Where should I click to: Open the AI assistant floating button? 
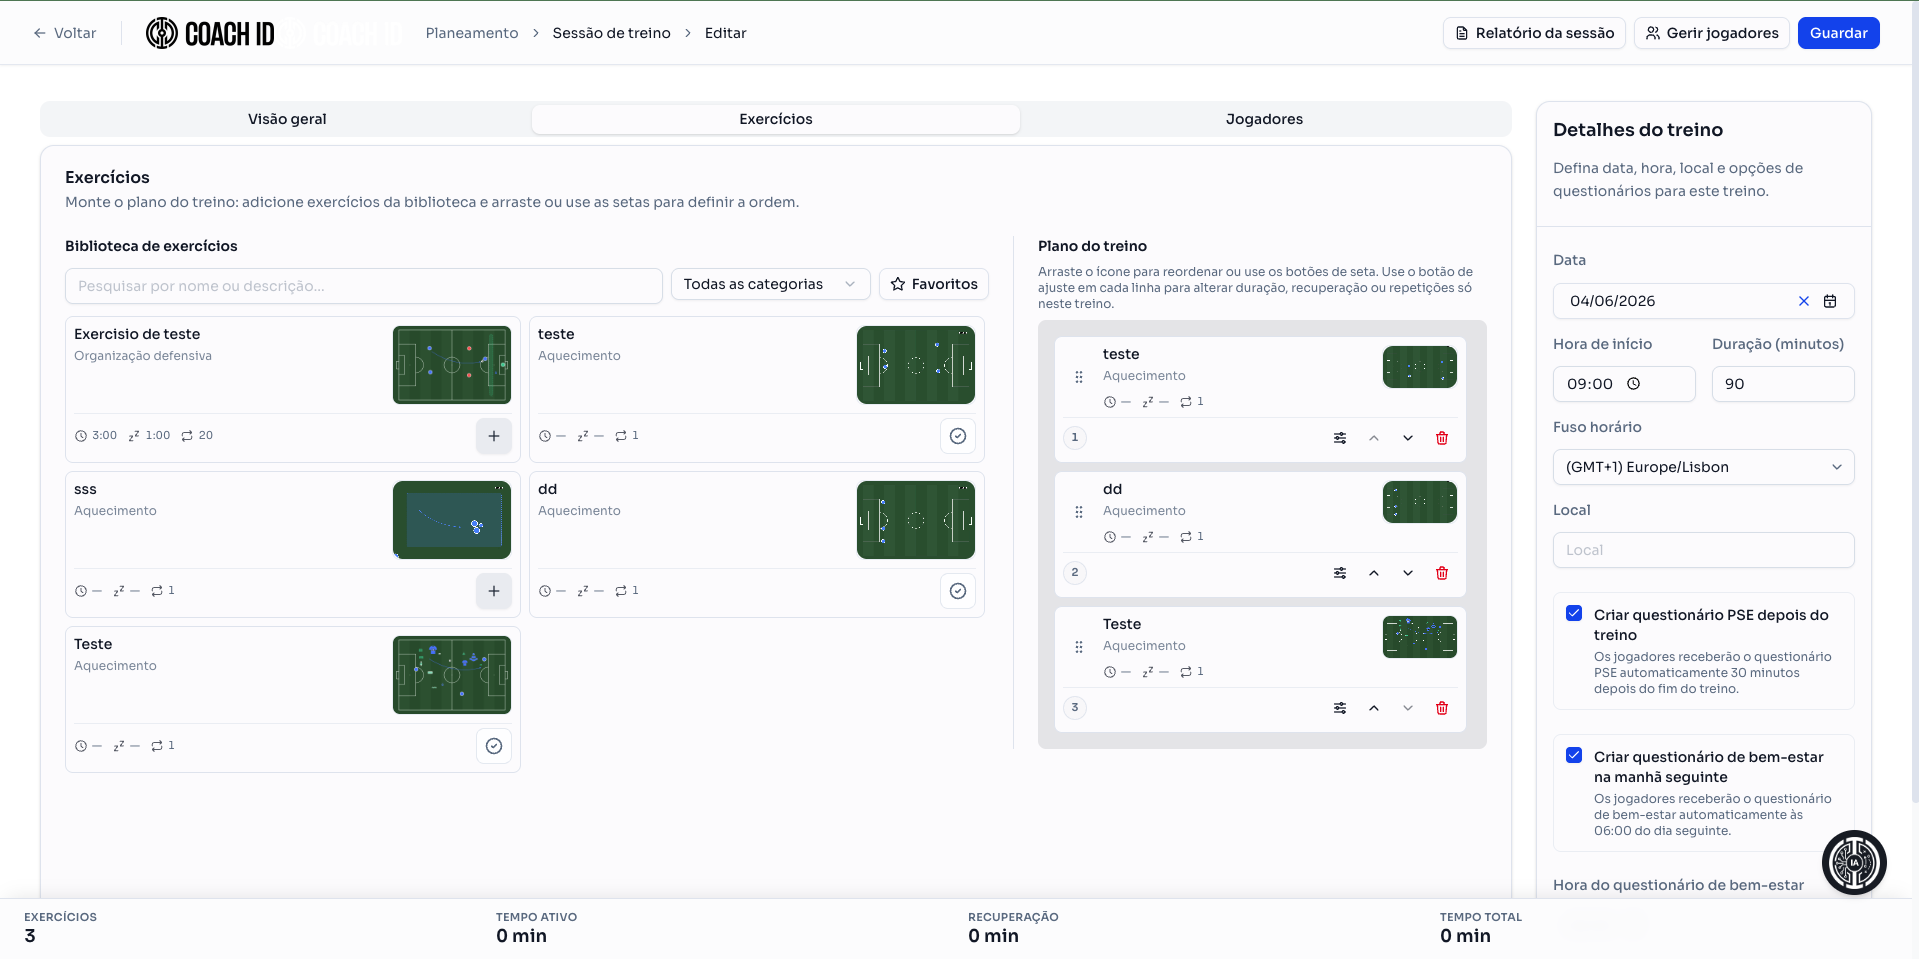pos(1854,862)
